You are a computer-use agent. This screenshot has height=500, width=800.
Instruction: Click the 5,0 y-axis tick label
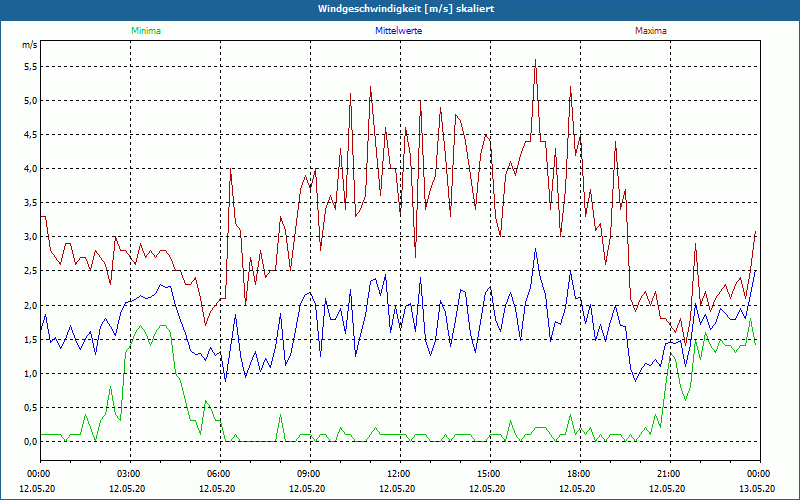click(x=30, y=101)
